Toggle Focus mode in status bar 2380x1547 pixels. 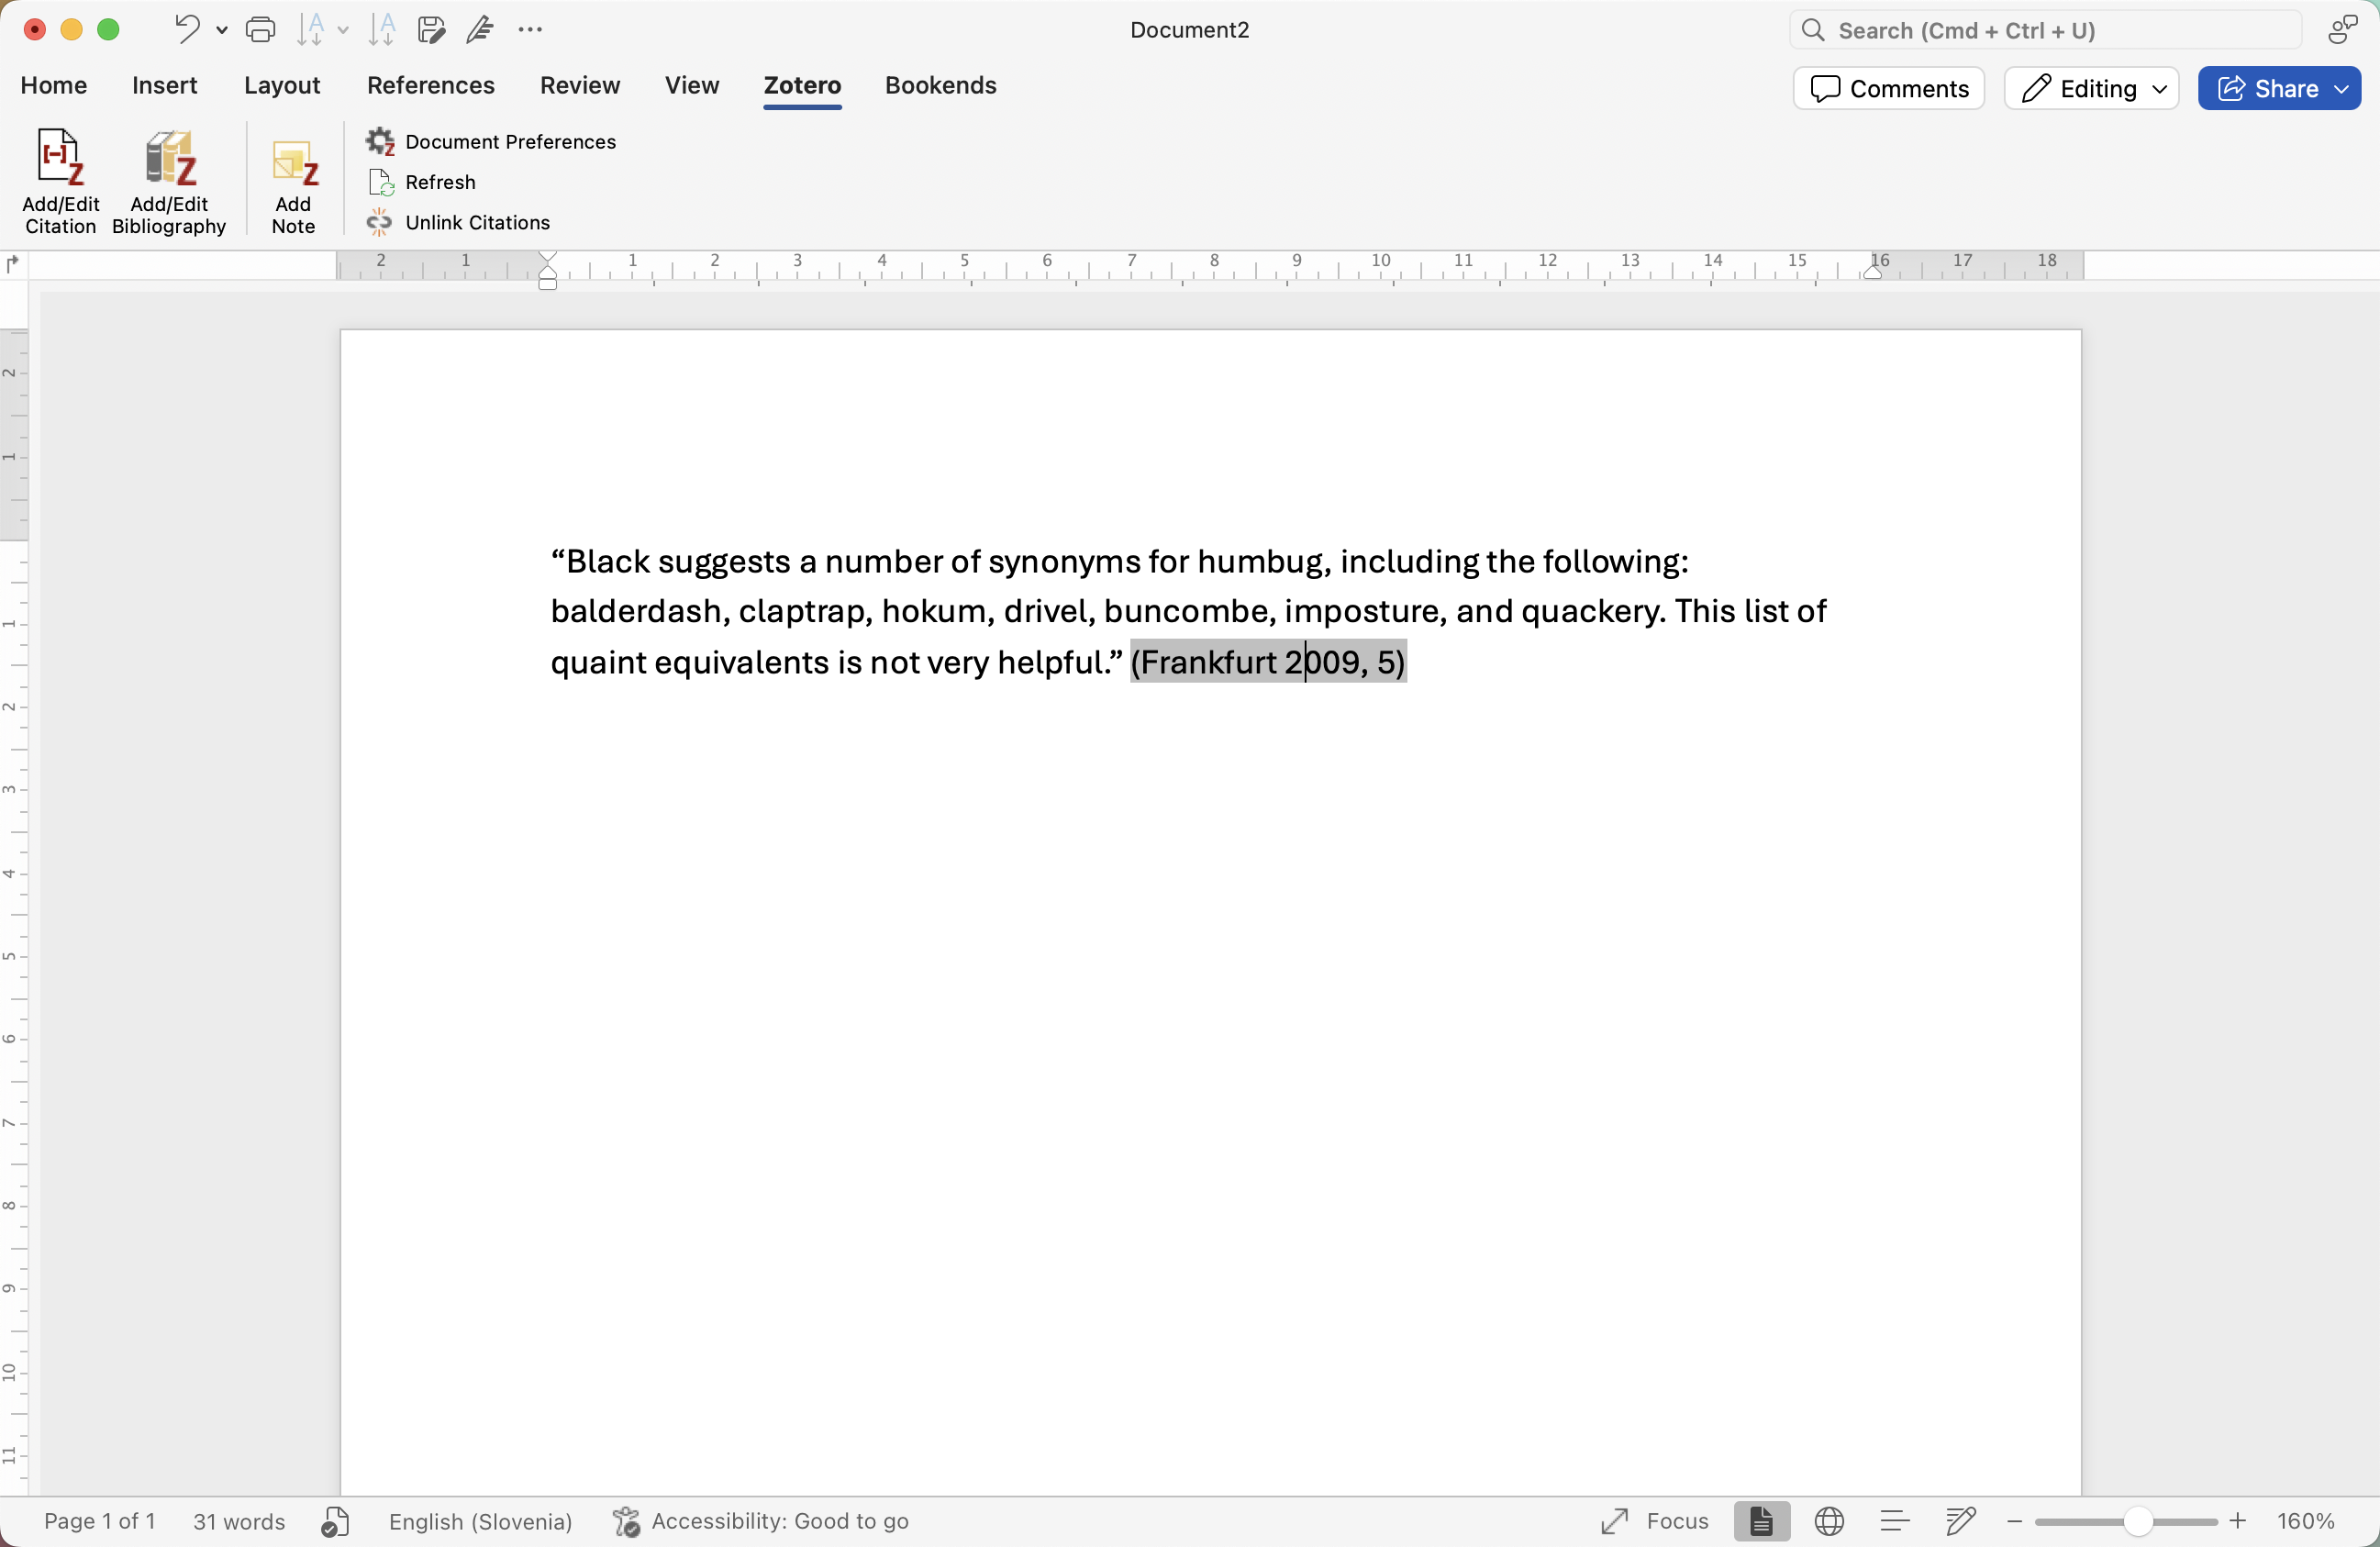(1655, 1521)
